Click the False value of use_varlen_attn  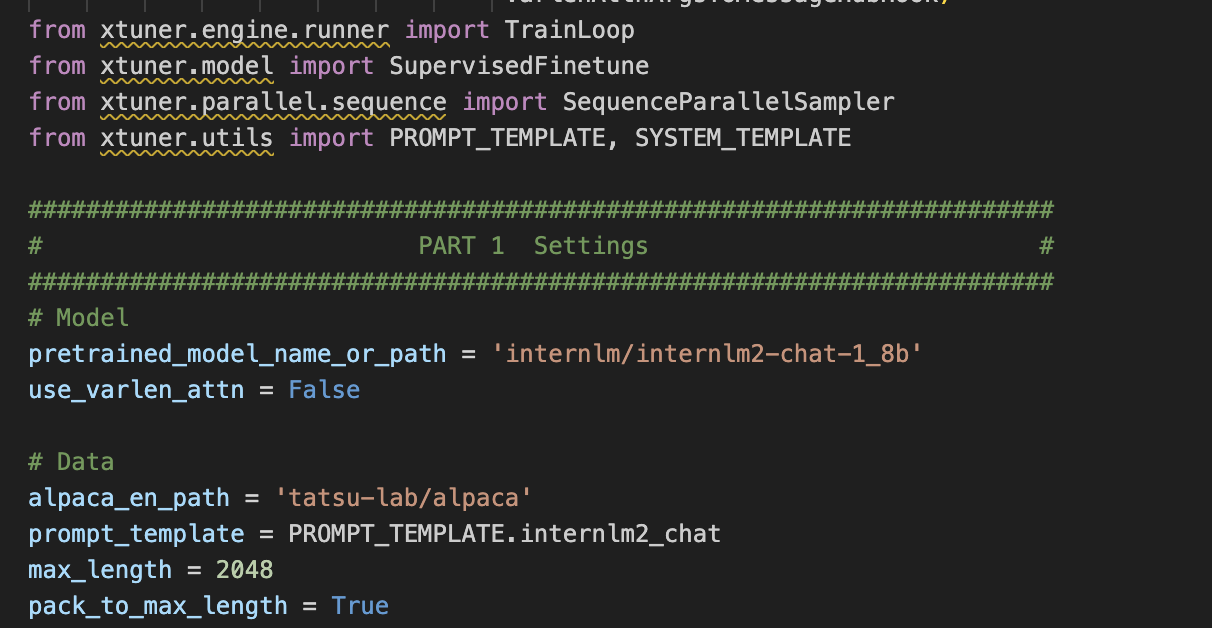click(324, 390)
